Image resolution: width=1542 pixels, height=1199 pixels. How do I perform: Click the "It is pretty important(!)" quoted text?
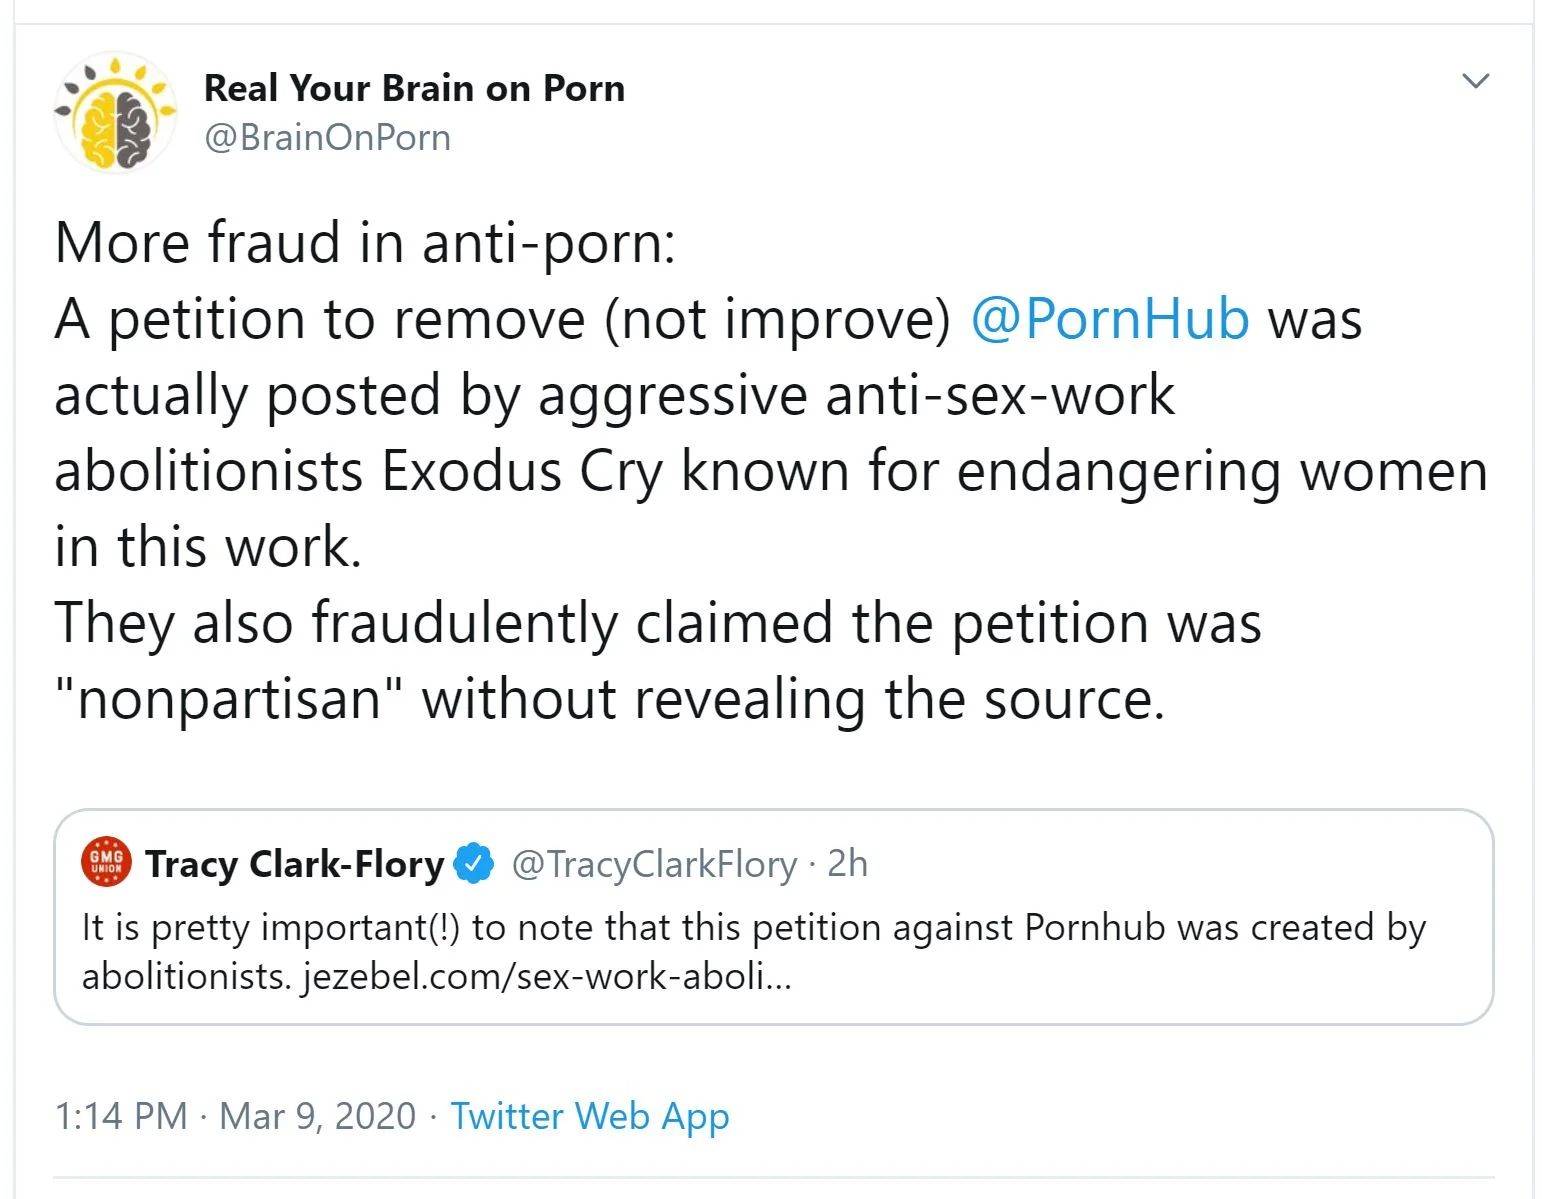pyautogui.click(x=270, y=928)
